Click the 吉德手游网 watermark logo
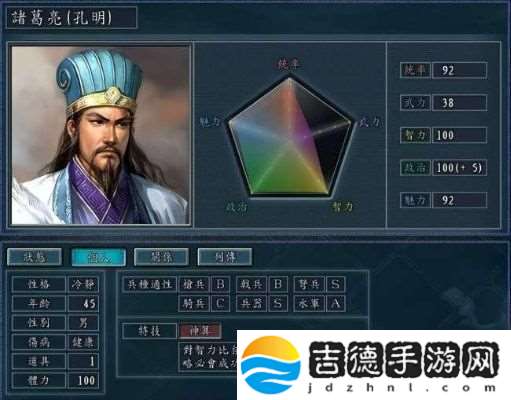Image resolution: width=511 pixels, height=400 pixels. 374,365
